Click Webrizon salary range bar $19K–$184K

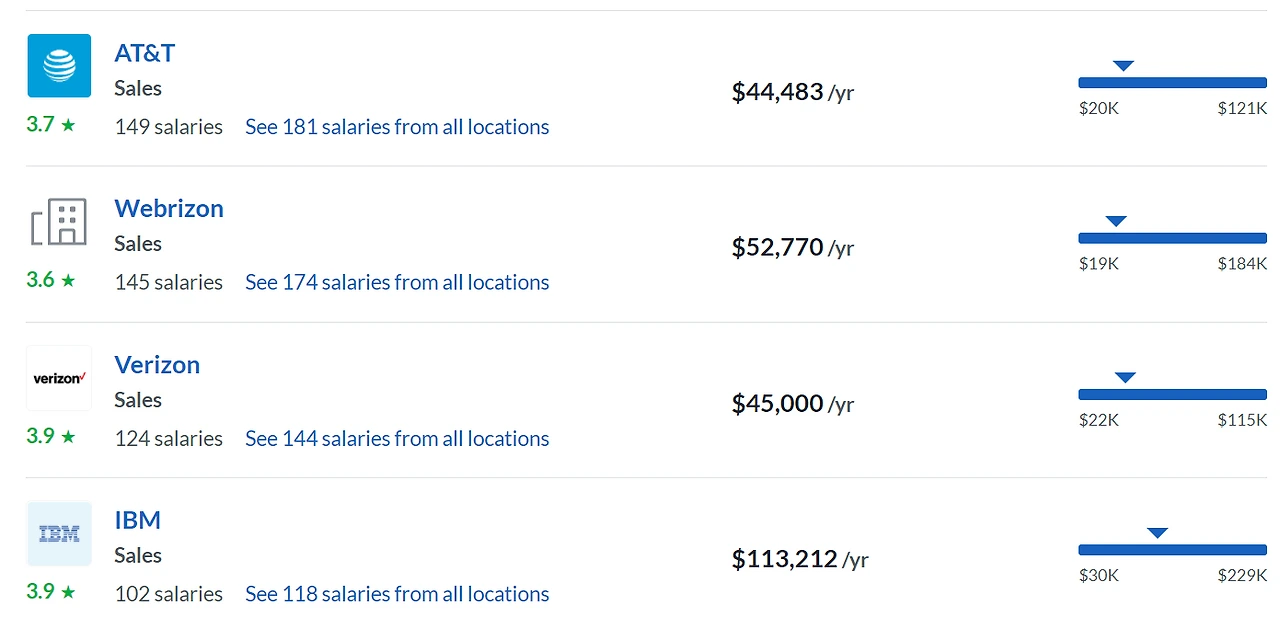click(x=1172, y=238)
